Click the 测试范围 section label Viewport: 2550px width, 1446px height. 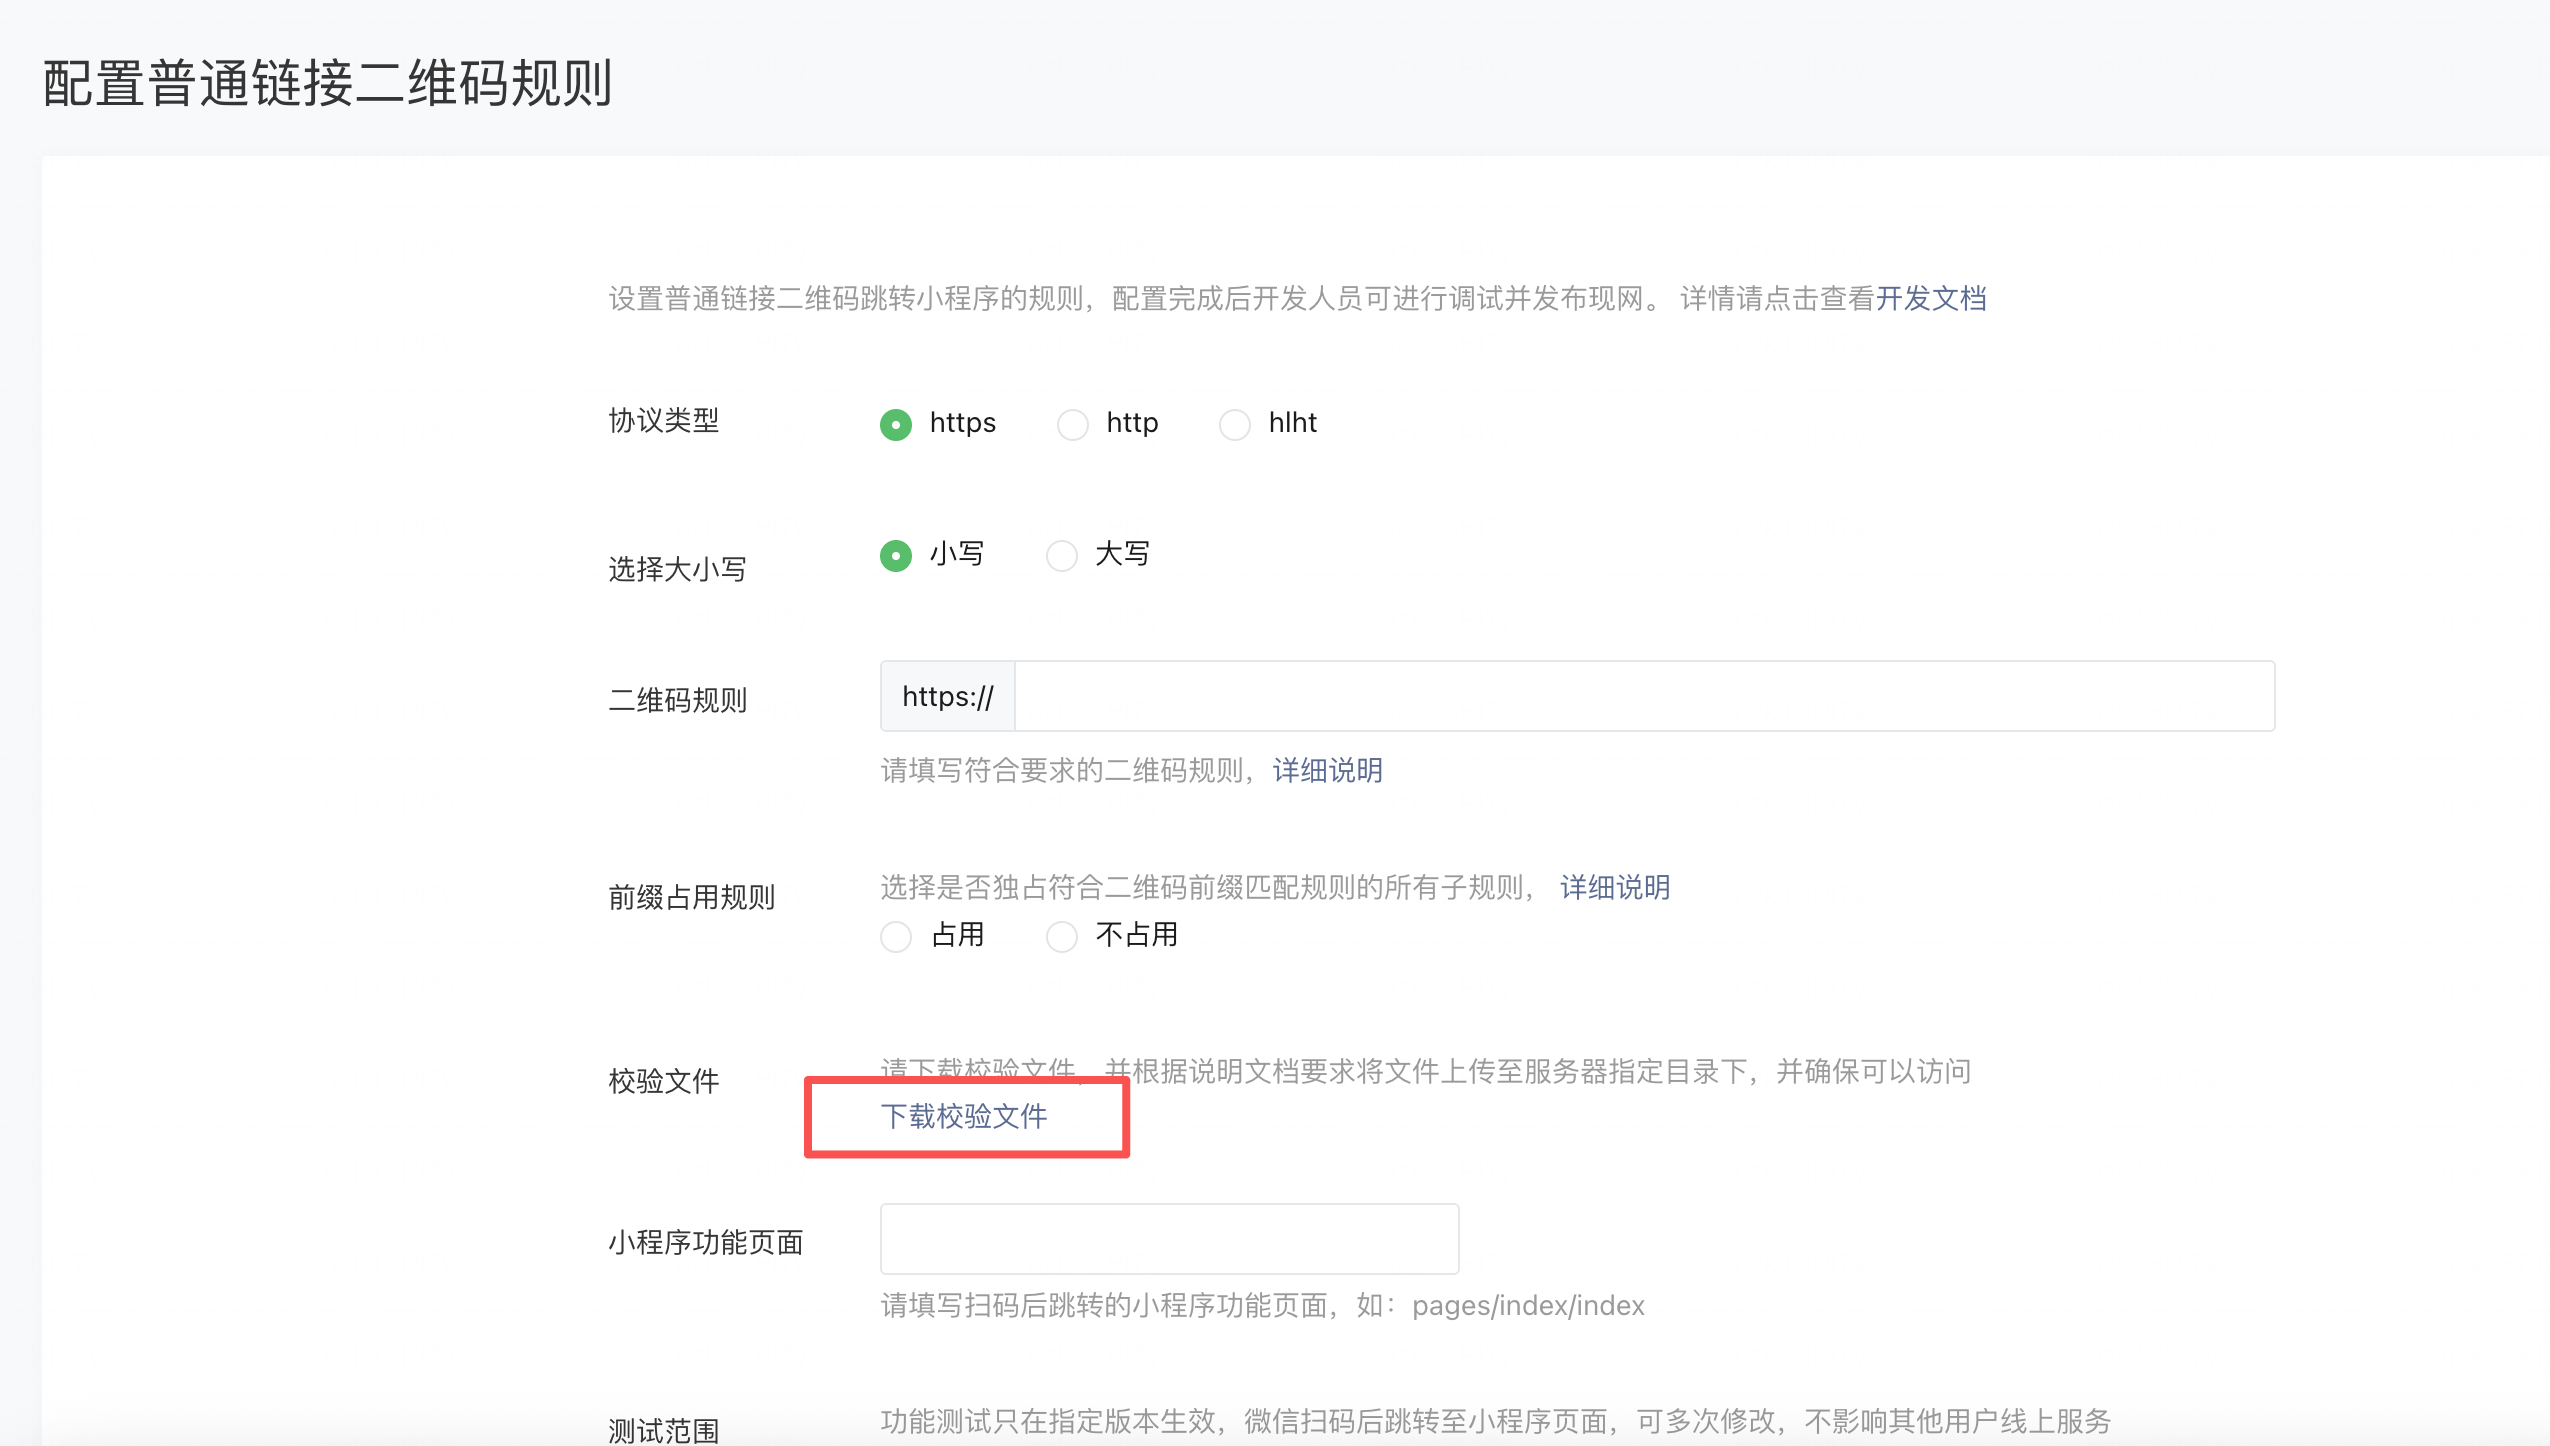point(663,1430)
